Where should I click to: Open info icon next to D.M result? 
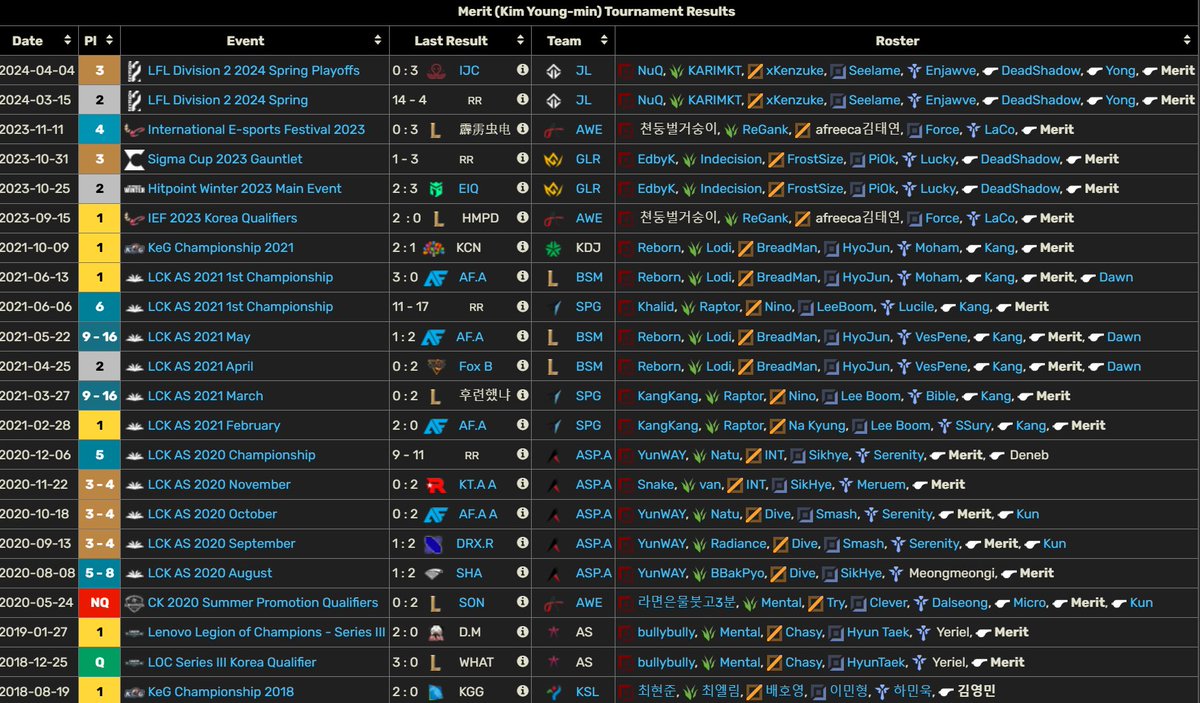(522, 633)
